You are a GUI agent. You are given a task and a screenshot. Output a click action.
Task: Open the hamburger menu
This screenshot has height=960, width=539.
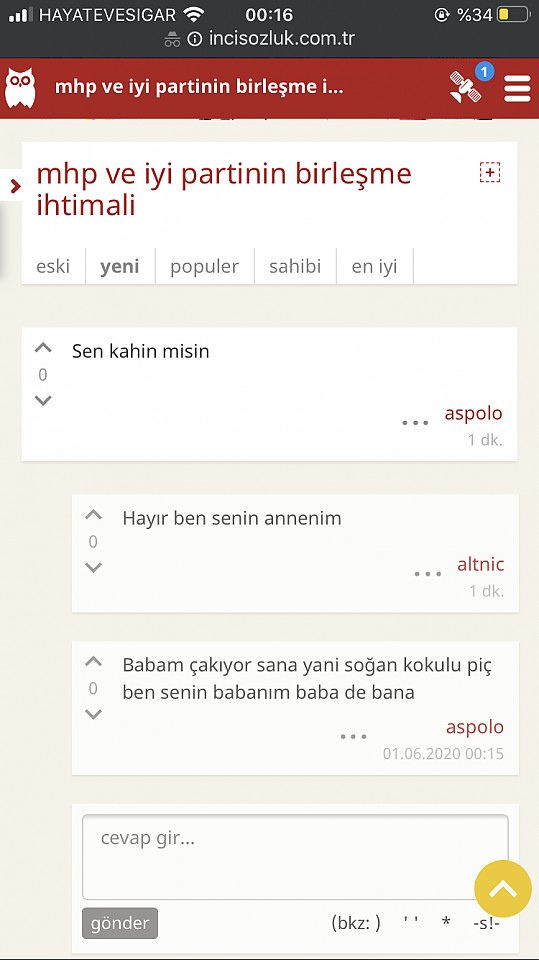(x=517, y=88)
